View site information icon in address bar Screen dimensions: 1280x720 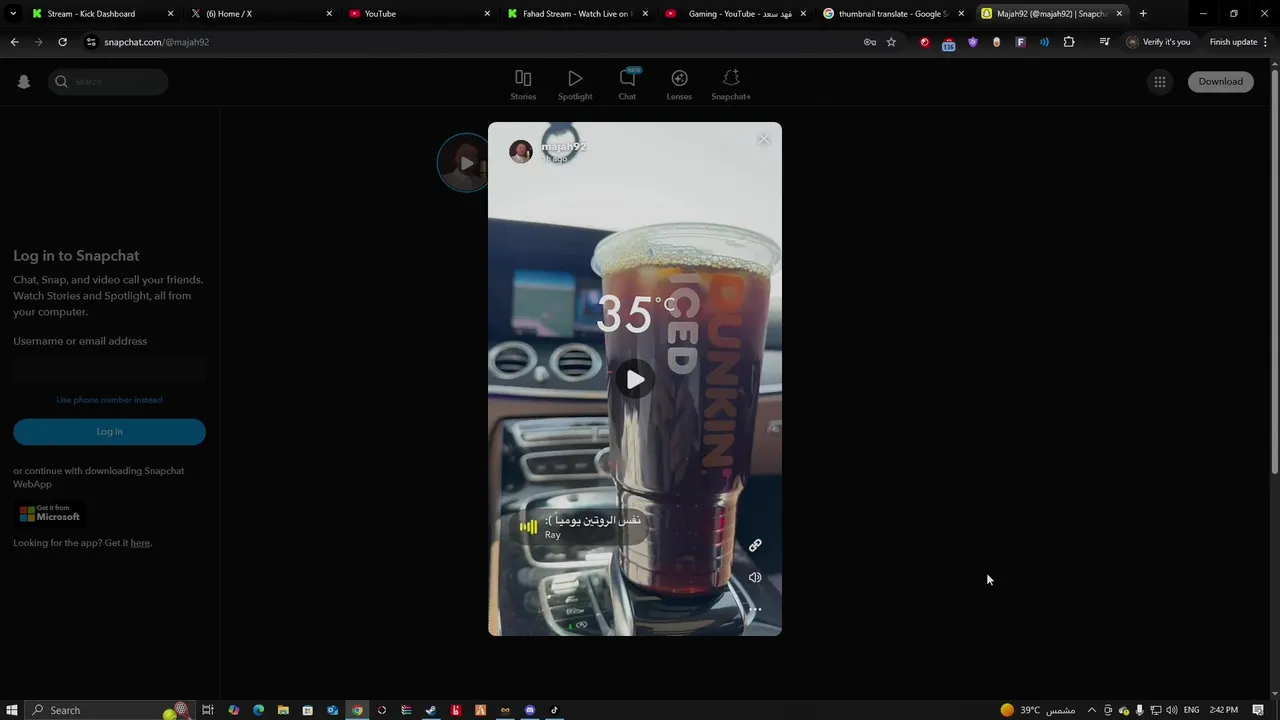click(x=91, y=42)
